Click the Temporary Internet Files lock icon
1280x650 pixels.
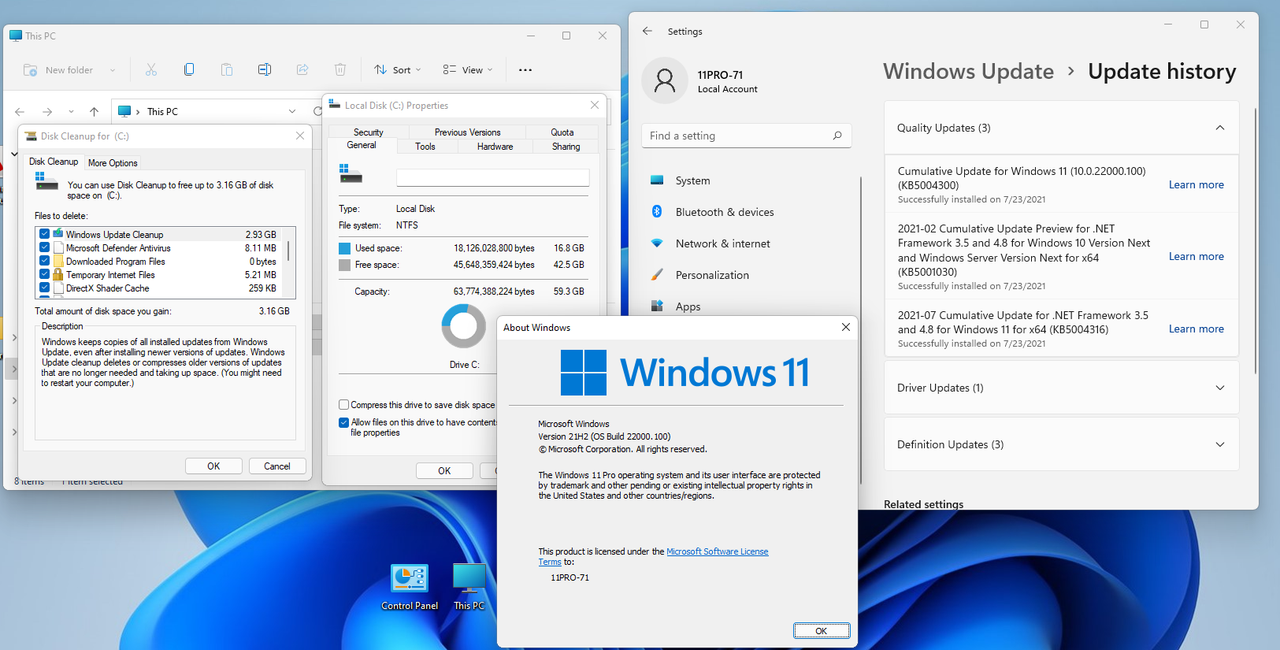pyautogui.click(x=58, y=275)
